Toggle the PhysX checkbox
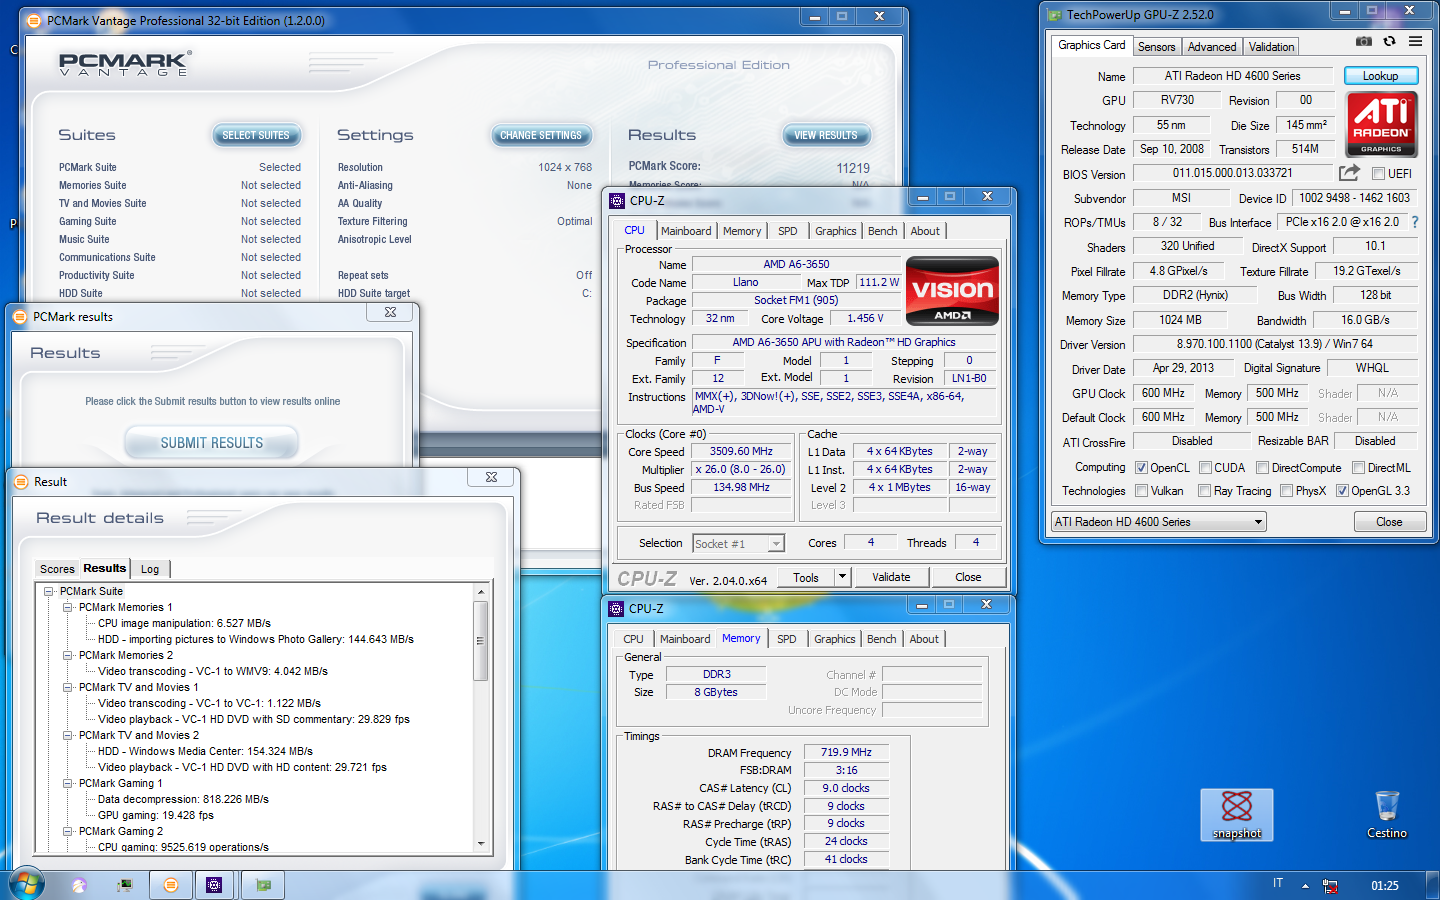This screenshot has width=1440, height=900. coord(1286,490)
